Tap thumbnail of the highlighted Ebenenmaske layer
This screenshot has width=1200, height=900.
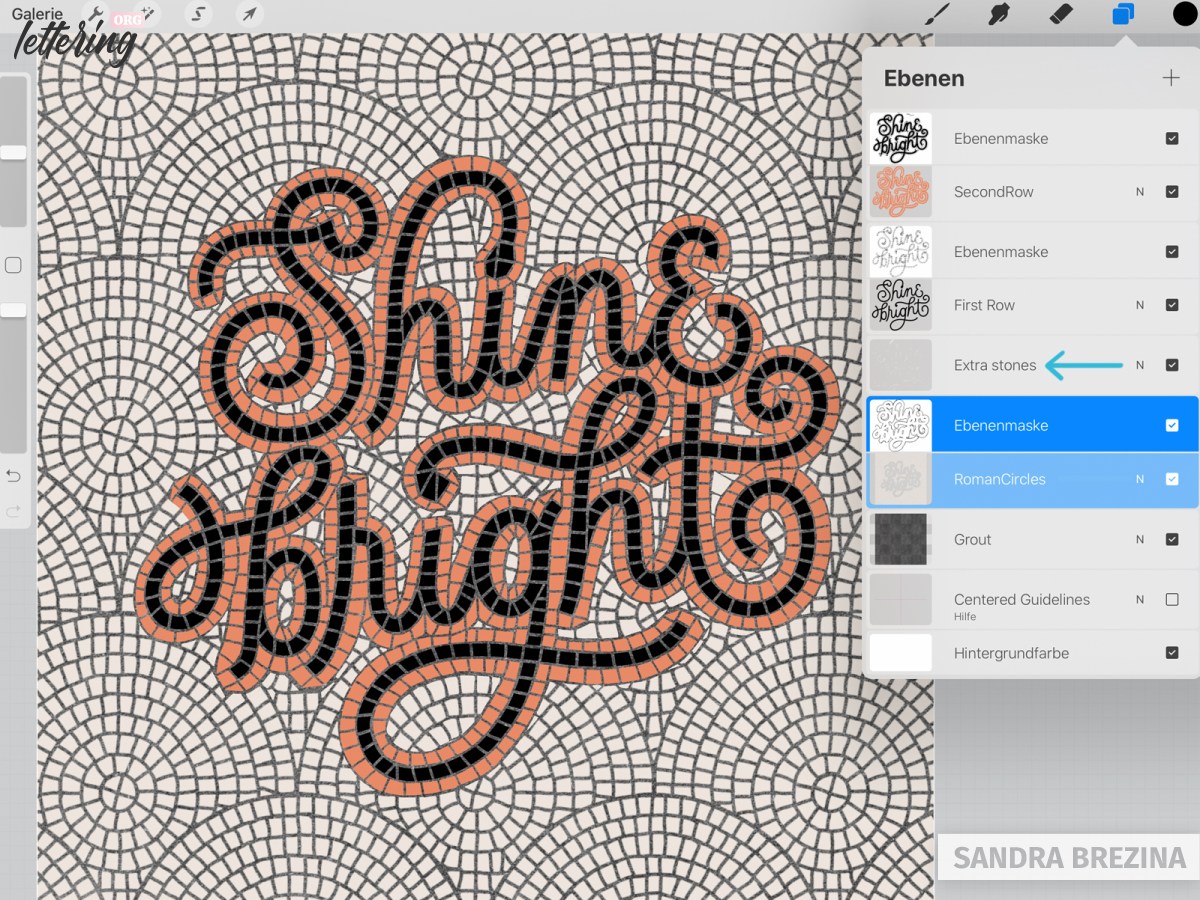(x=901, y=425)
